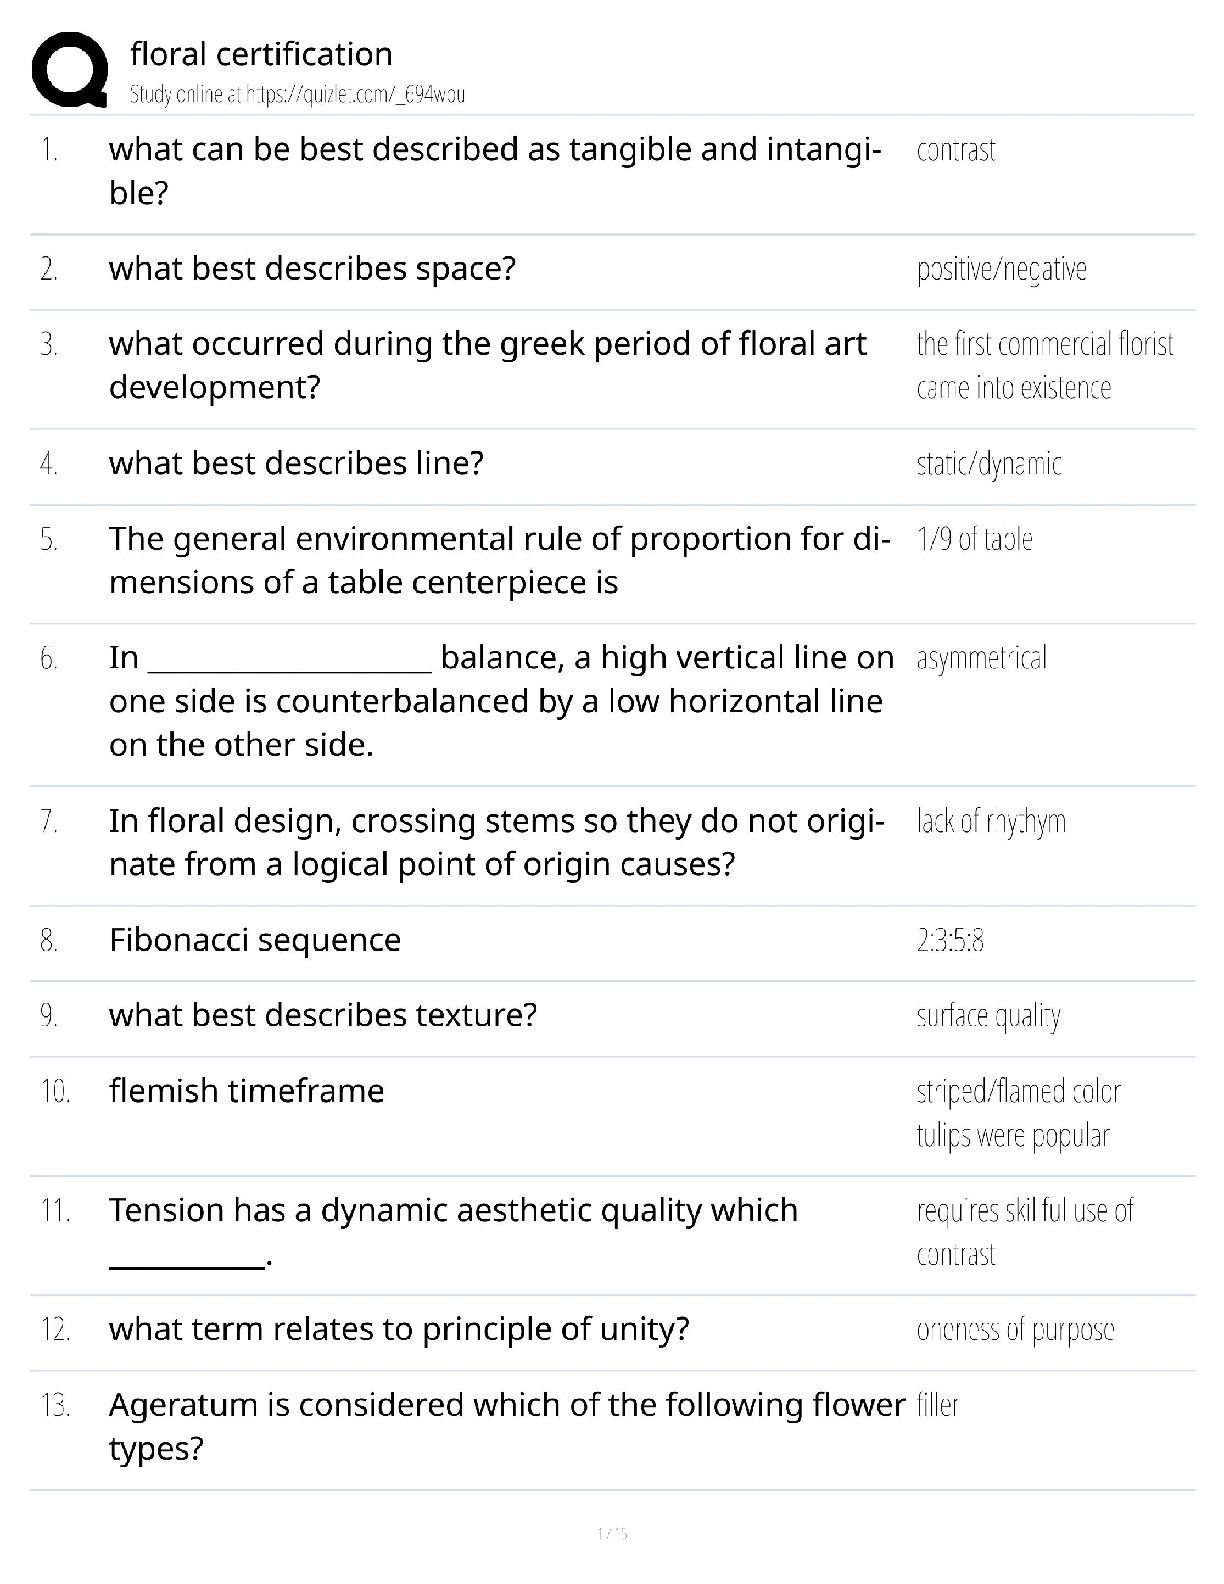Image resolution: width=1224 pixels, height=1584 pixels.
Task: Click the "positive/negative" answer text
Action: pyautogui.click(x=1001, y=270)
